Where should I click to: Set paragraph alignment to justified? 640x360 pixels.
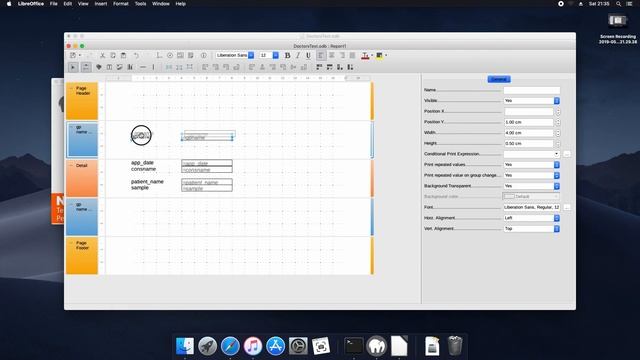352,55
